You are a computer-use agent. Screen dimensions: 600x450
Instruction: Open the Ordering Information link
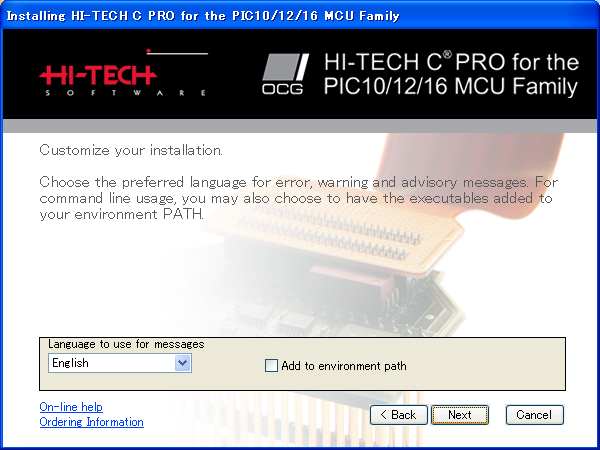pyautogui.click(x=91, y=422)
